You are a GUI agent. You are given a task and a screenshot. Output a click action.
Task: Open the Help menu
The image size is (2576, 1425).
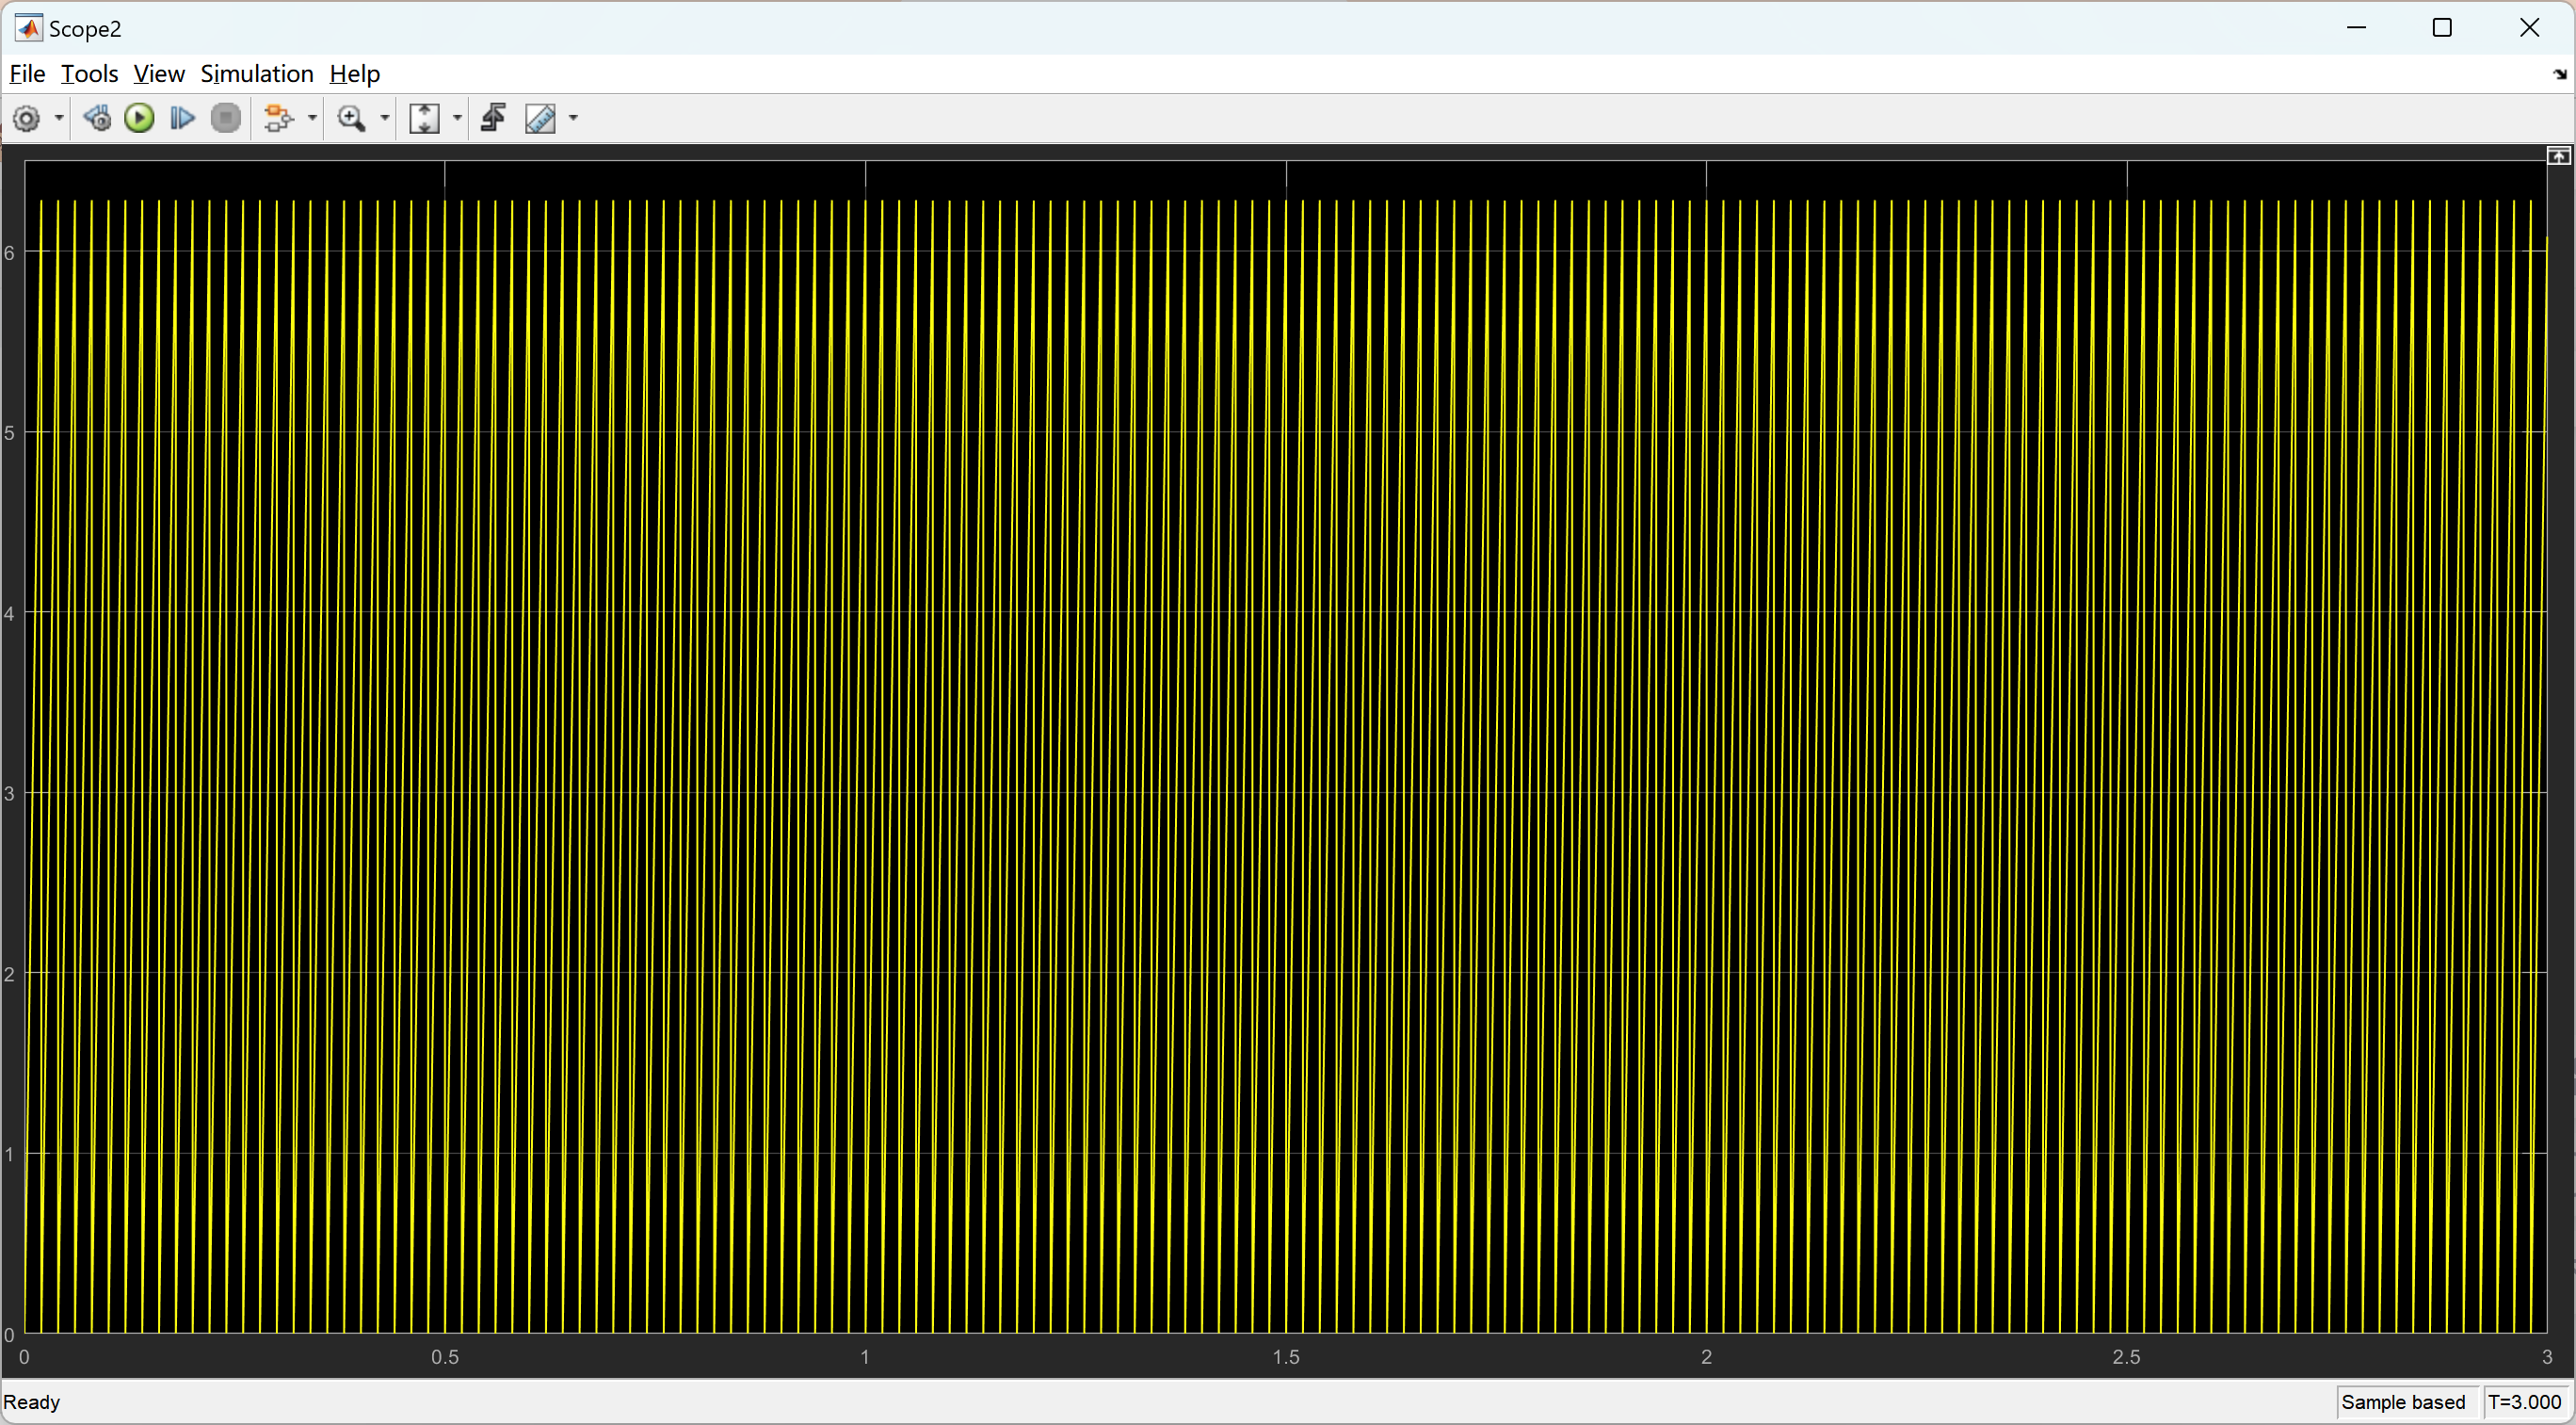coord(355,74)
